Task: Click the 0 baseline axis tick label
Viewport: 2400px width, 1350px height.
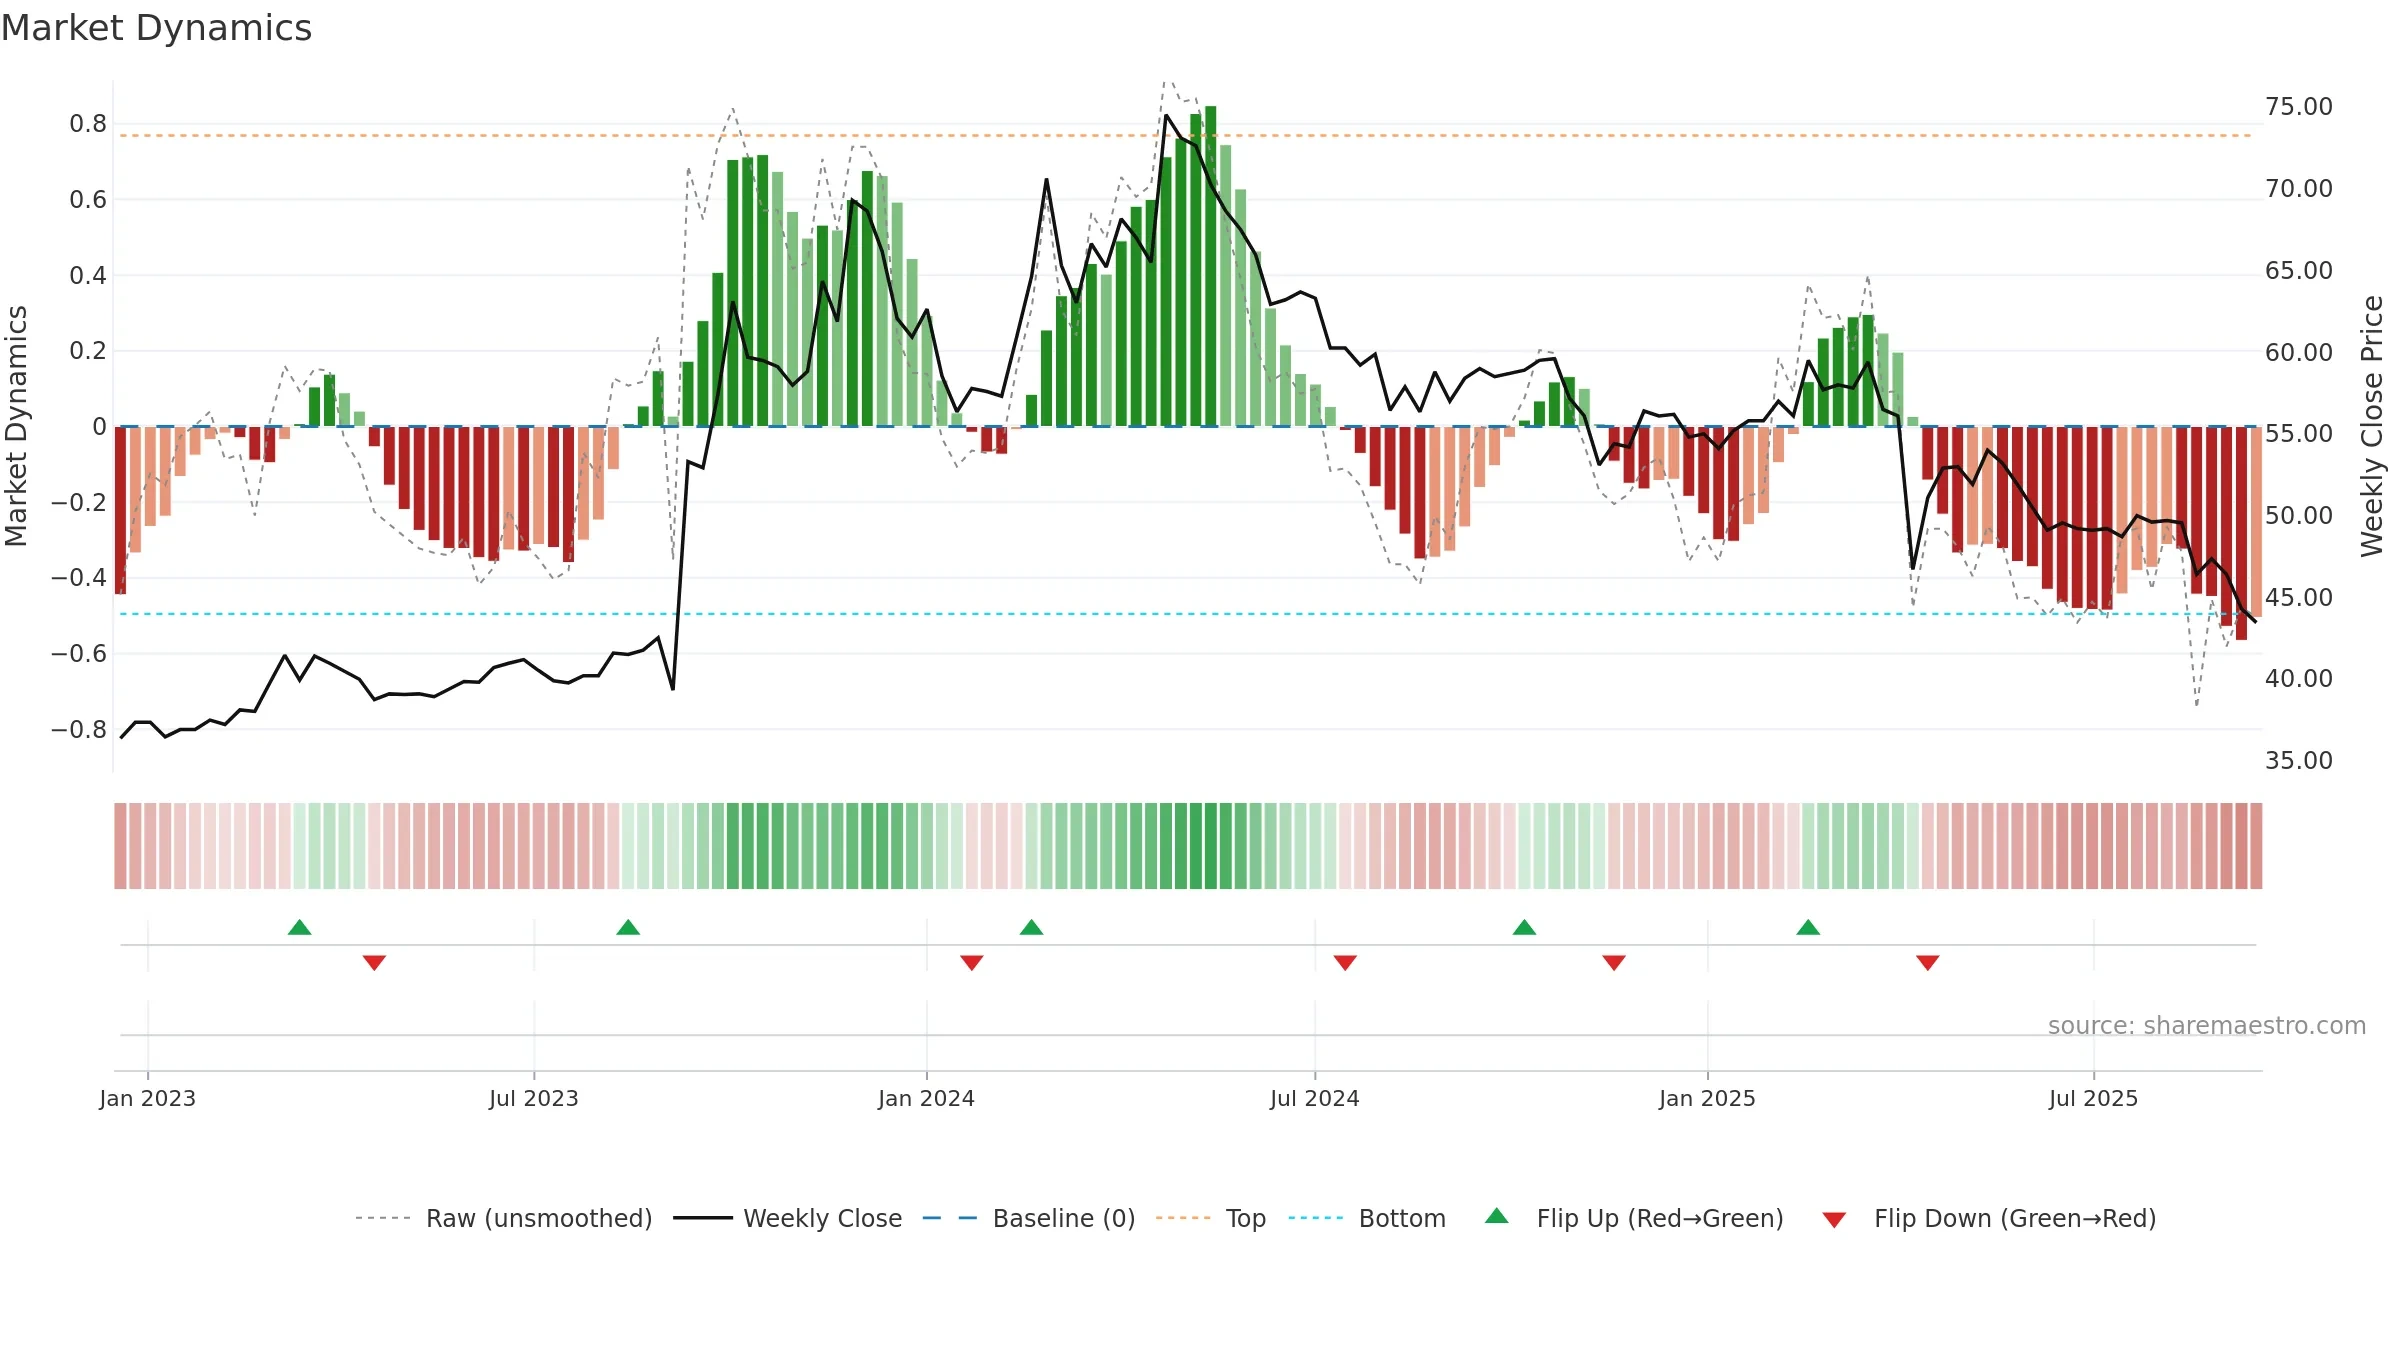Action: pos(99,427)
